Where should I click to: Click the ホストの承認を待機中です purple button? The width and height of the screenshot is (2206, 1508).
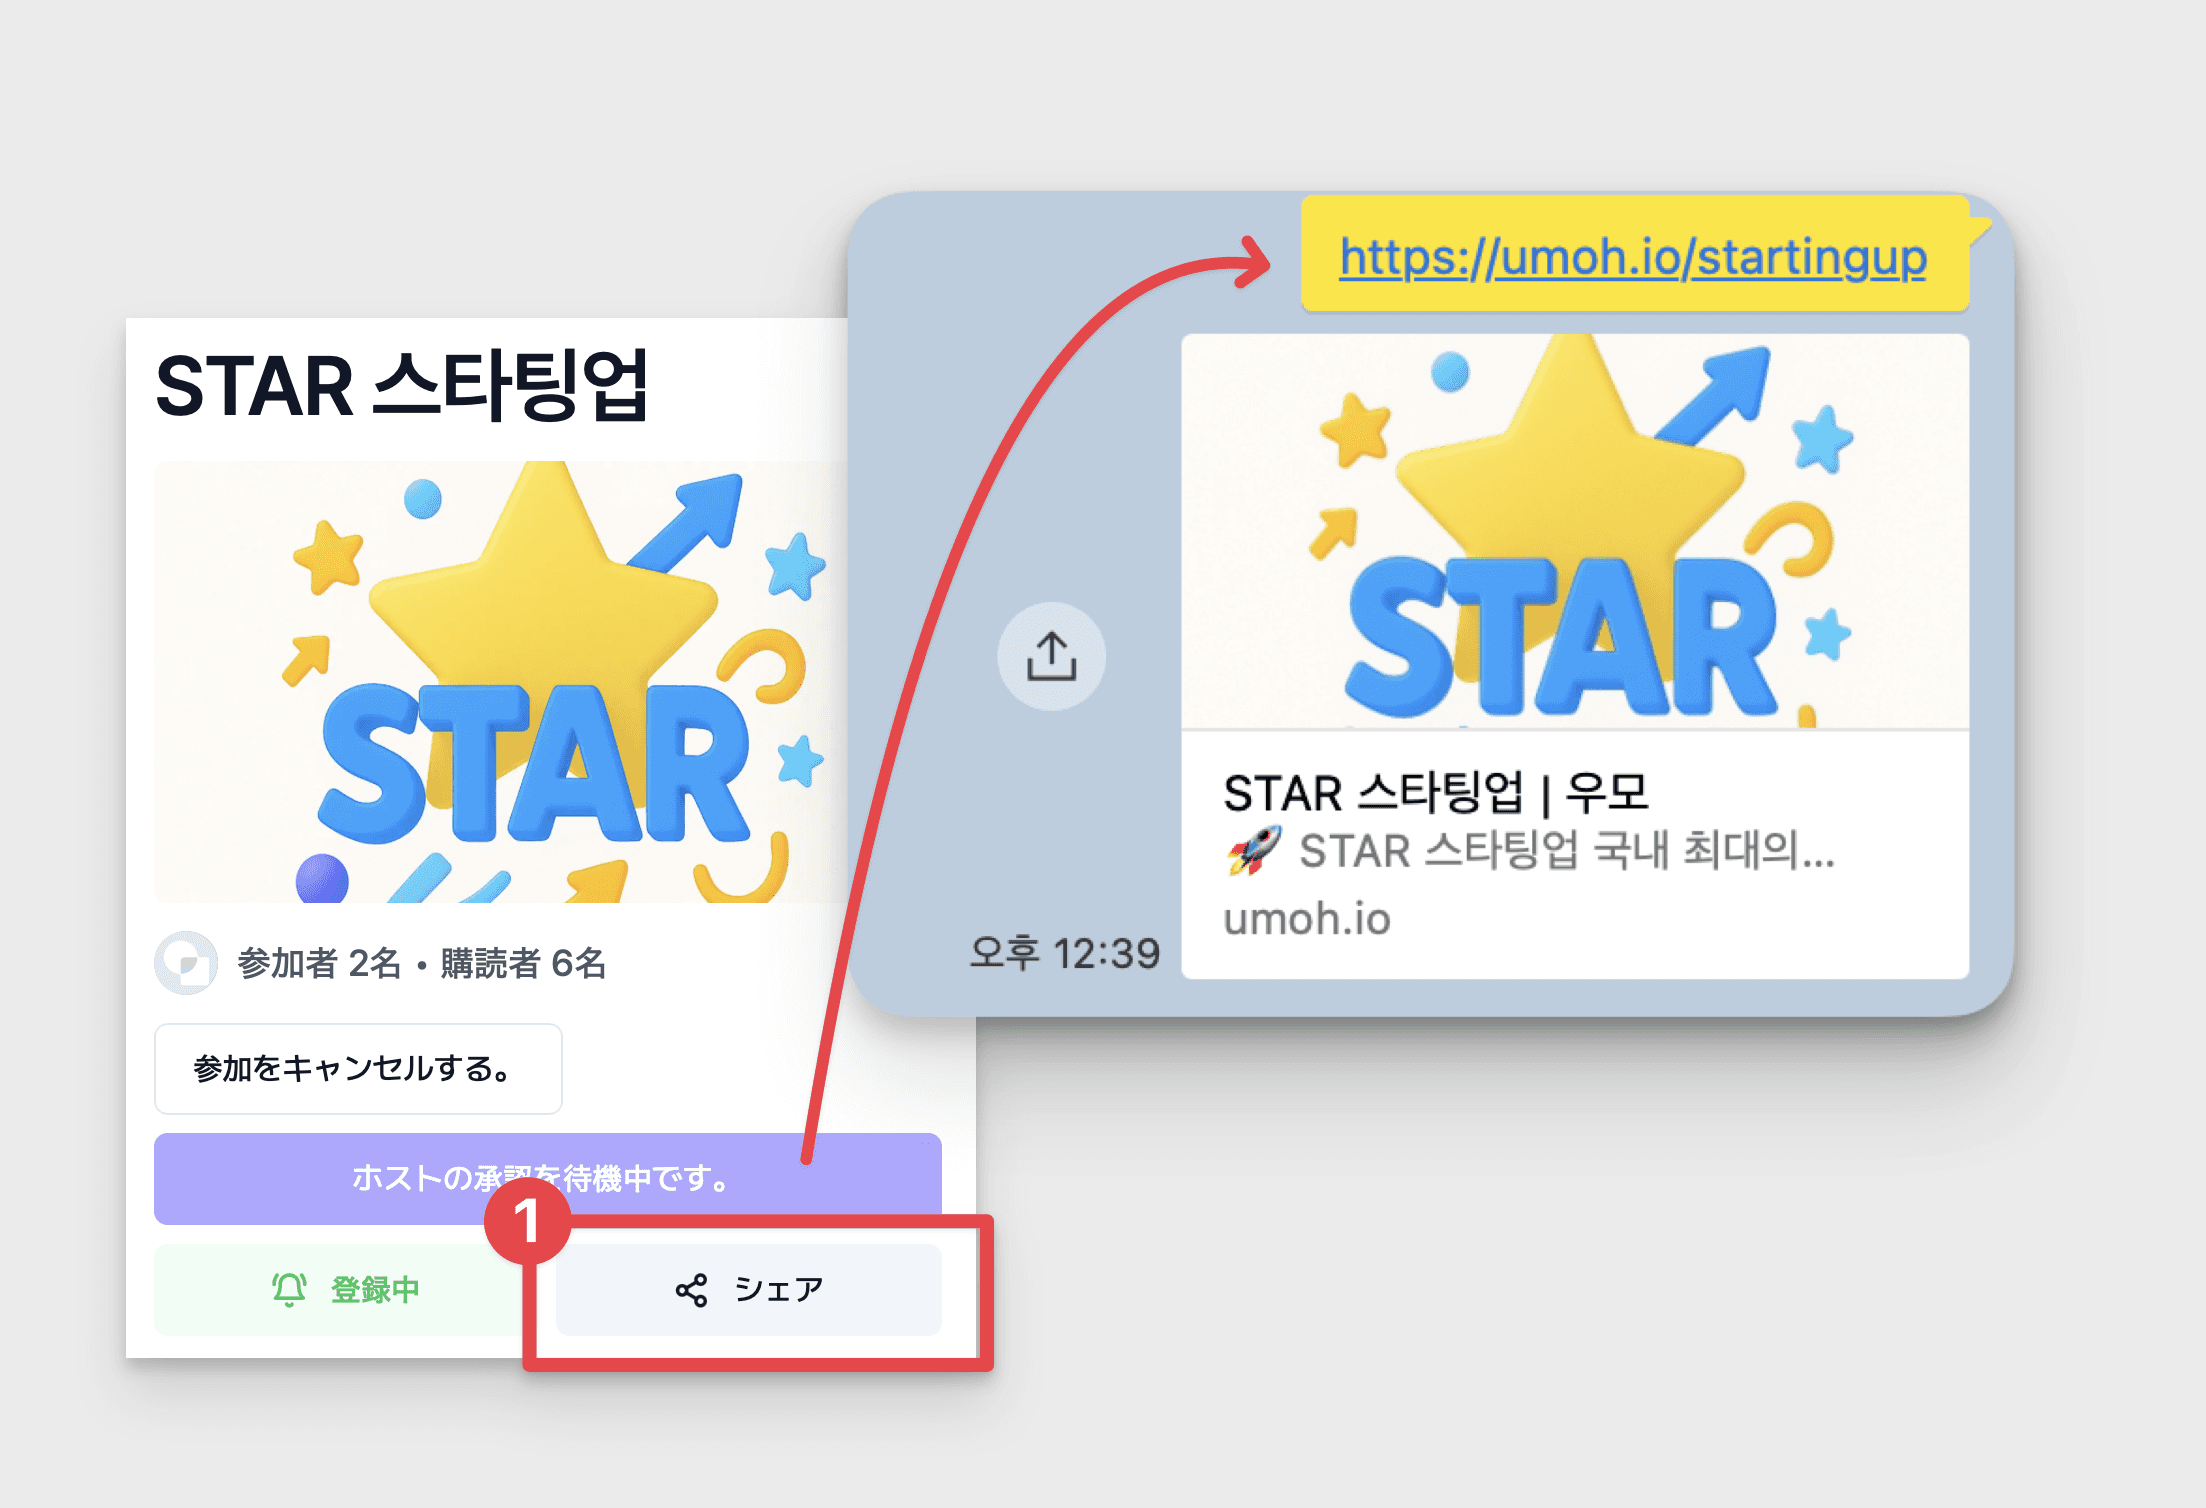point(548,1178)
